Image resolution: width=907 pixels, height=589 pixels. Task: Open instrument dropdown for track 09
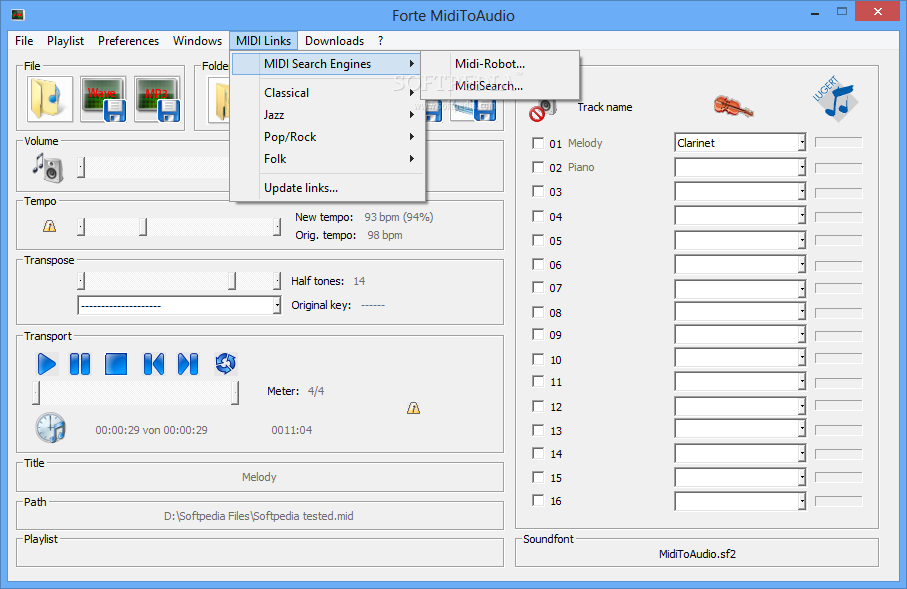[802, 335]
